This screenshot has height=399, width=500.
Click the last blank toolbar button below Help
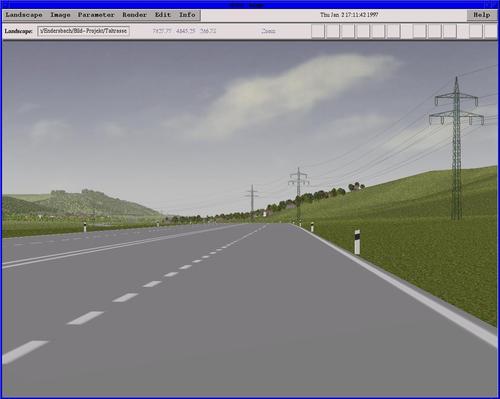(x=491, y=31)
